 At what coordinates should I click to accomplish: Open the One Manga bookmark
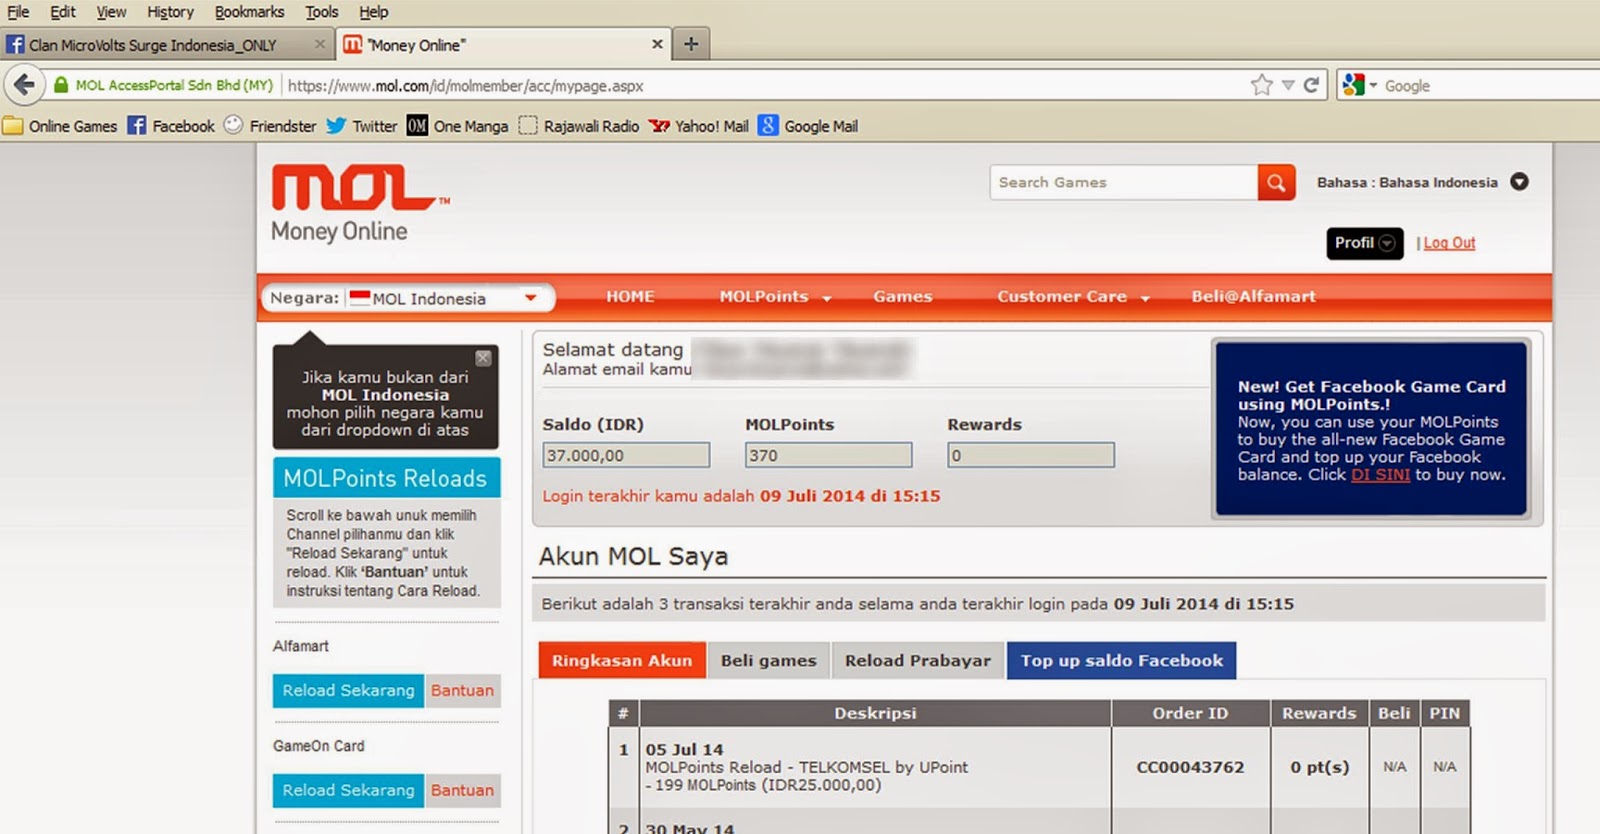[x=458, y=126]
